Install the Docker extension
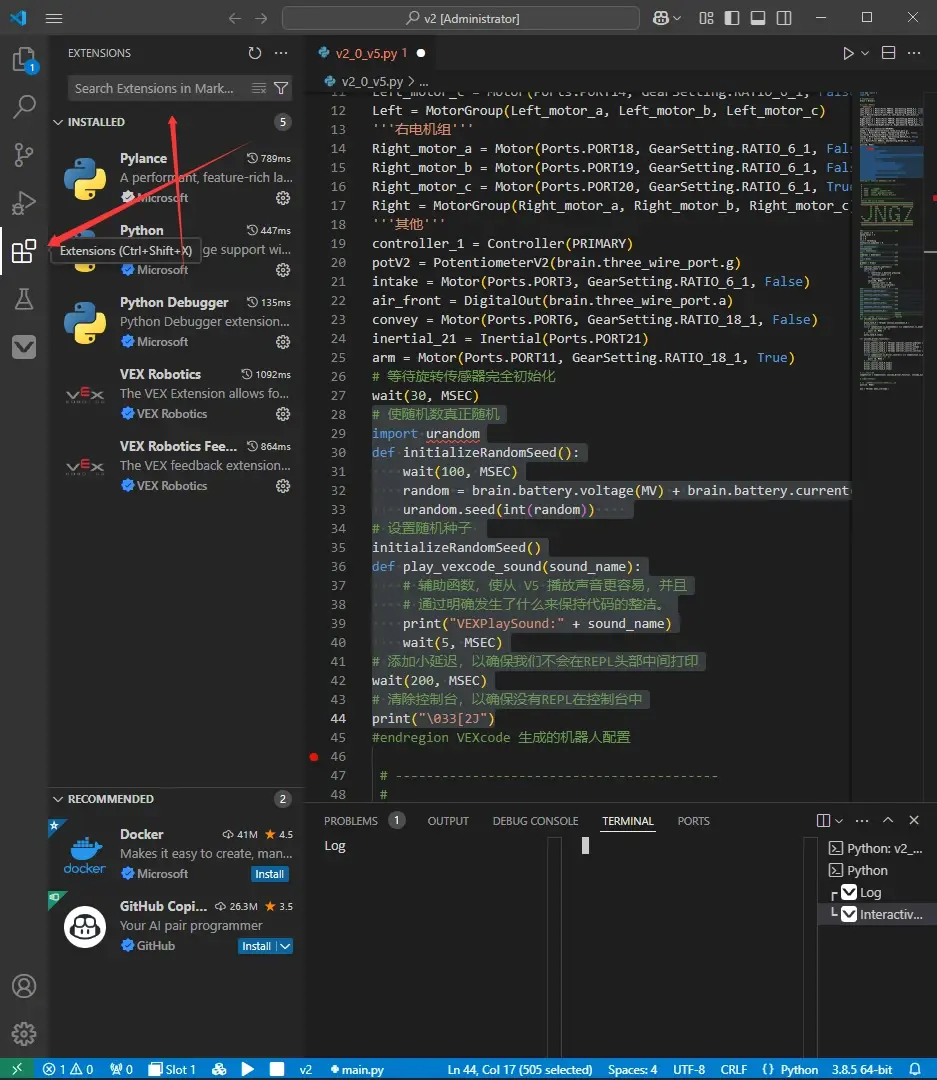The image size is (937, 1080). [x=269, y=874]
